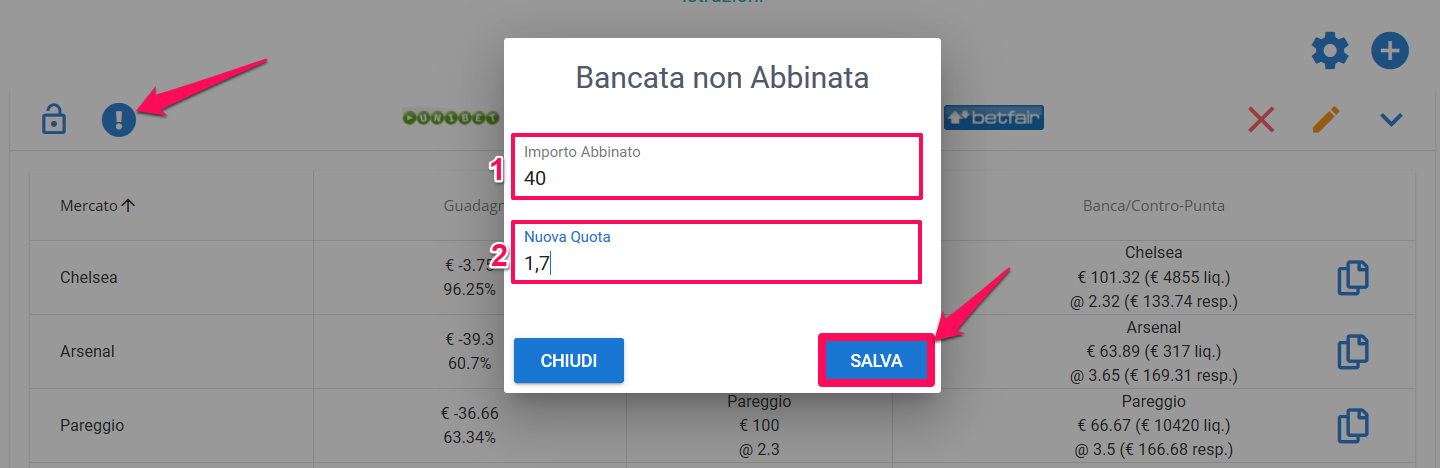Close dialog via CHIUDI button

pos(569,361)
